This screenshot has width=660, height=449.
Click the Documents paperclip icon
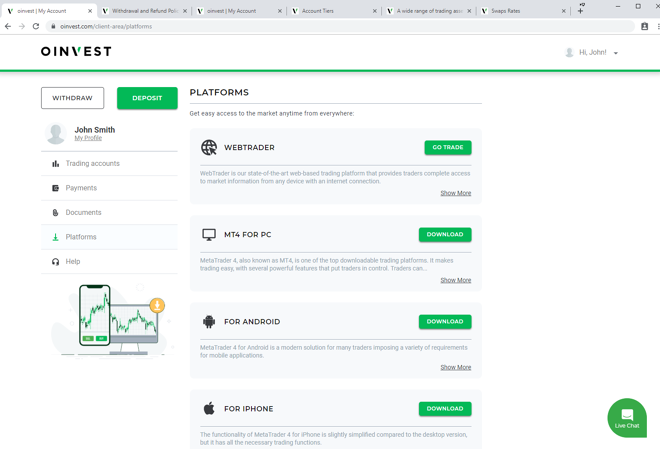[x=56, y=213]
